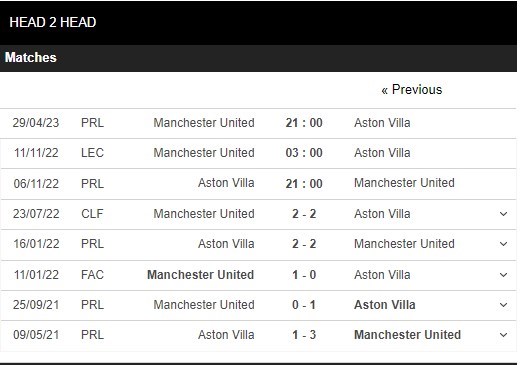Open the Matches tab header

tap(31, 57)
